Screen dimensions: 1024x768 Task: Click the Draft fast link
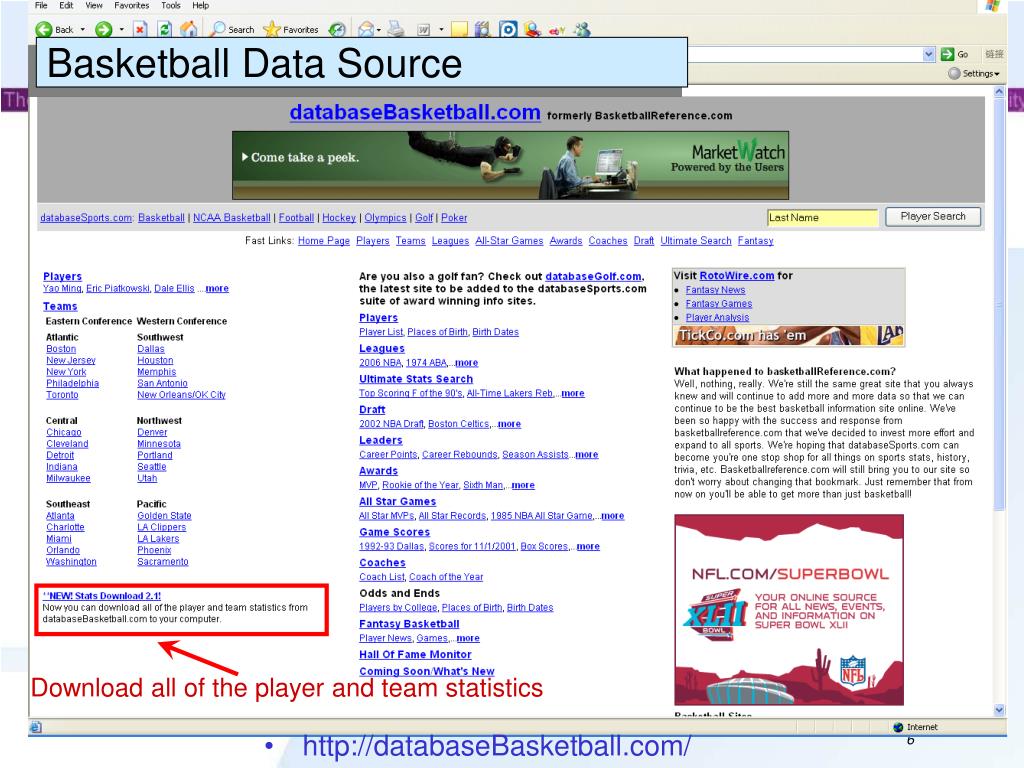pyautogui.click(x=643, y=241)
